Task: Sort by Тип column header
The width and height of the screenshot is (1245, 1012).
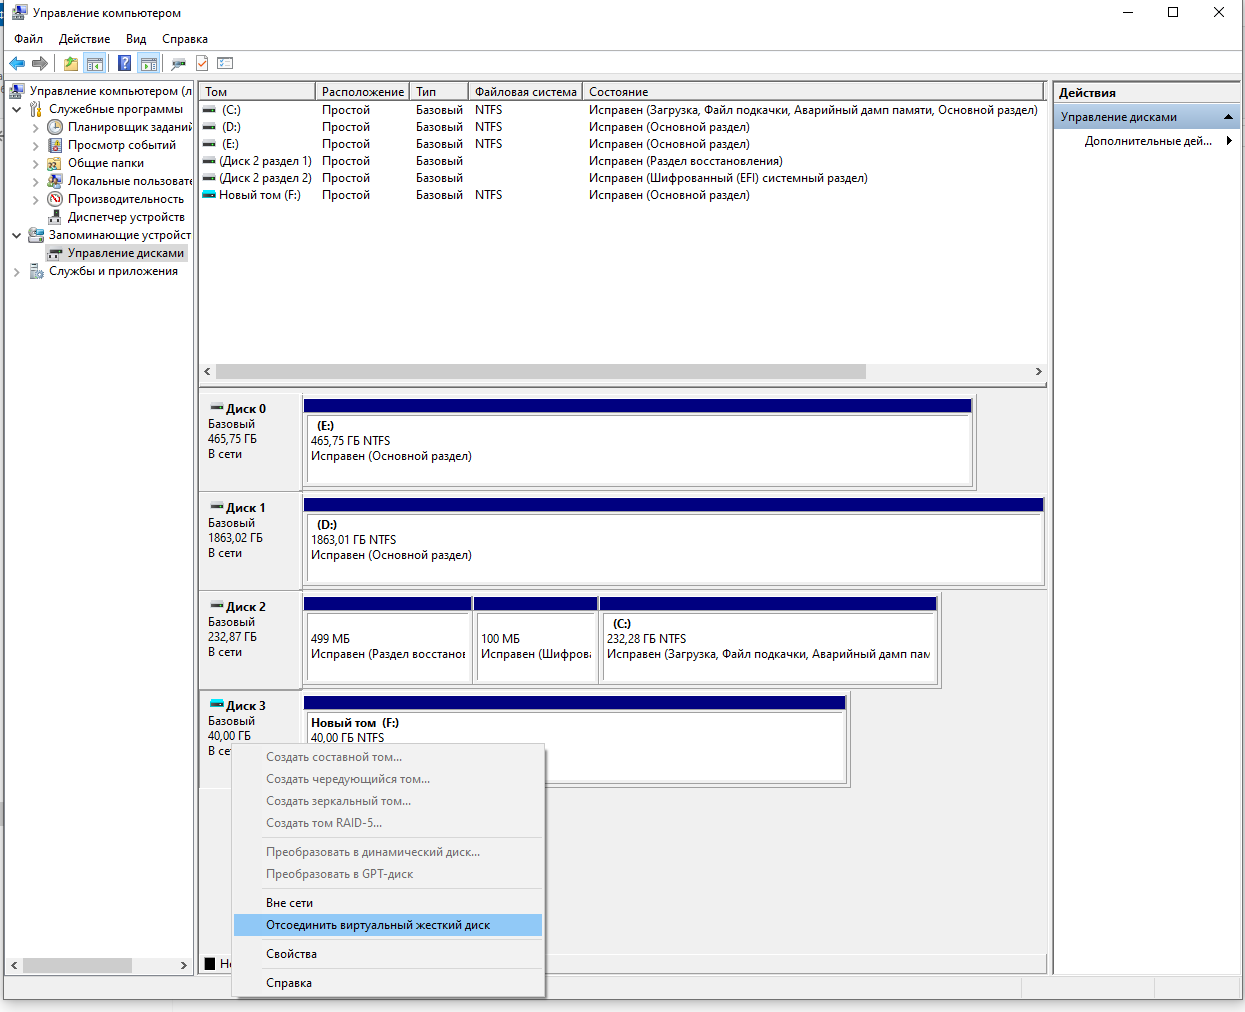Action: coord(439,91)
